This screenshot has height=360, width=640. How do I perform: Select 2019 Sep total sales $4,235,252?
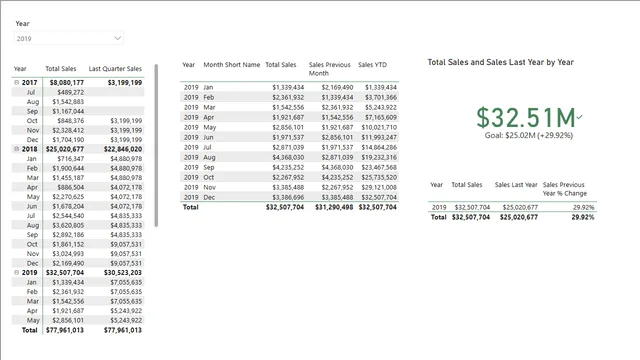tap(288, 167)
